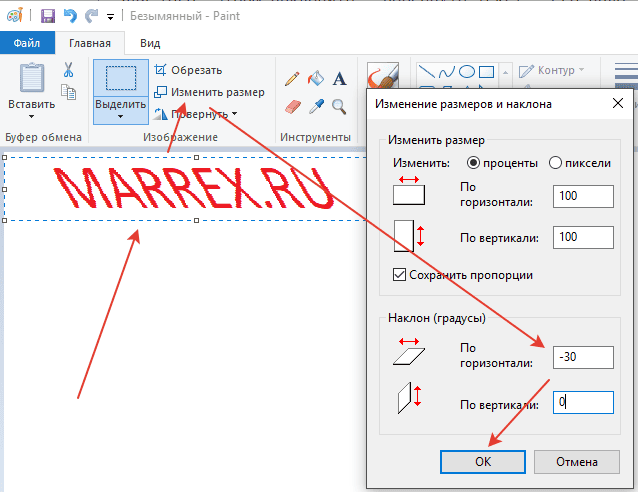This screenshot has height=492, width=638.
Task: Click the Обрезать crop button
Action: point(188,70)
